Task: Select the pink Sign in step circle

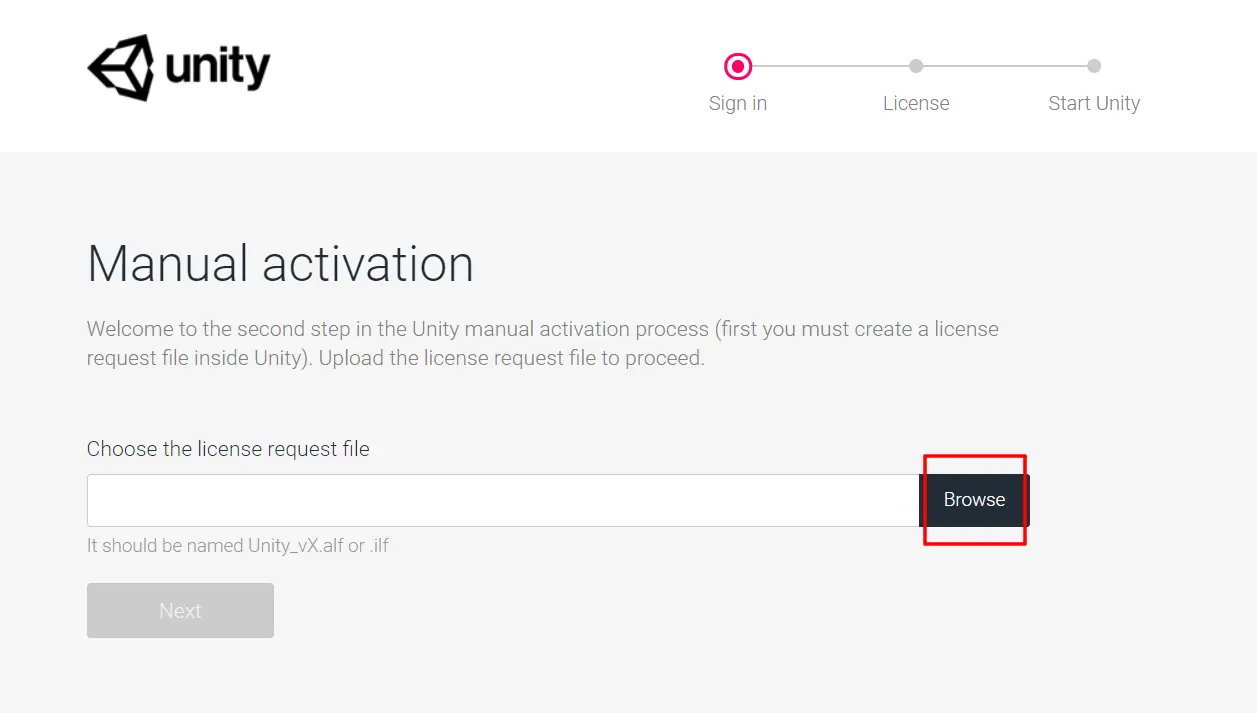Action: pyautogui.click(x=738, y=67)
